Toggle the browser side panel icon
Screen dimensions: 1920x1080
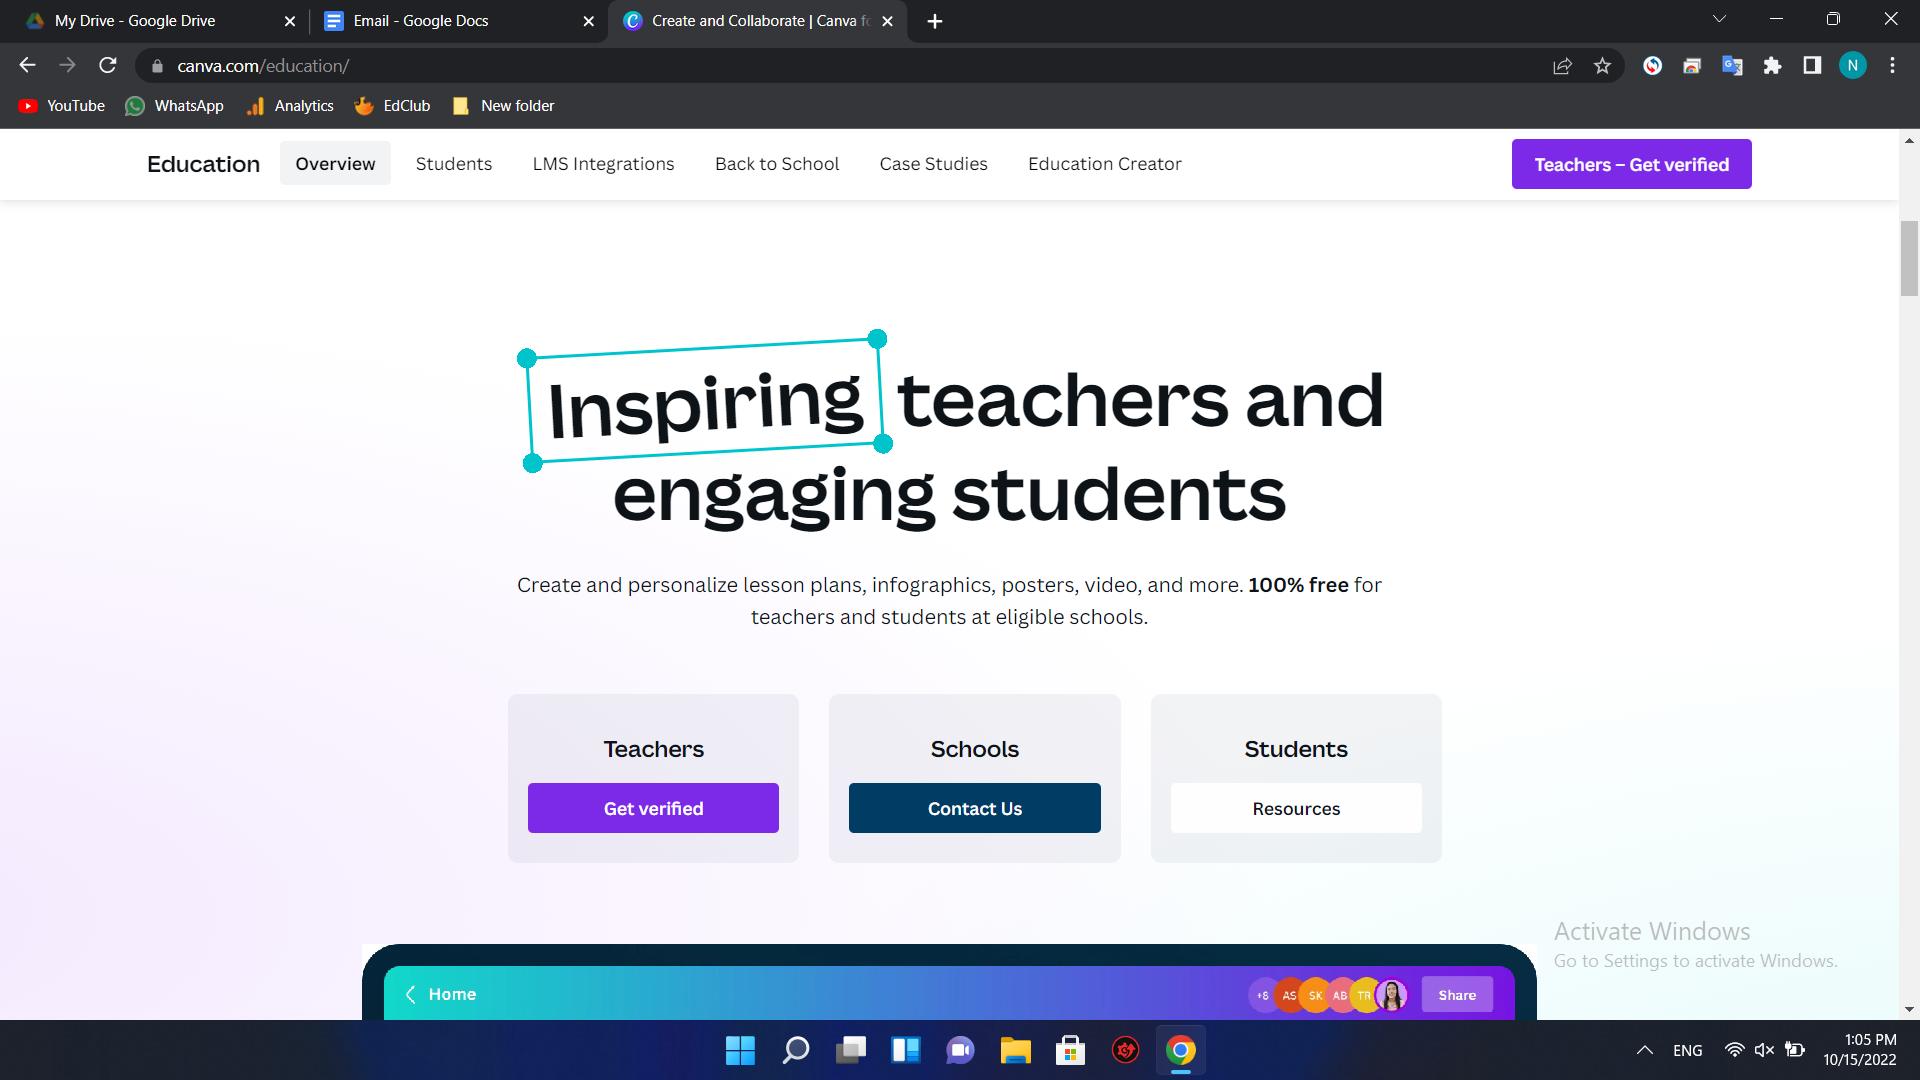1812,66
